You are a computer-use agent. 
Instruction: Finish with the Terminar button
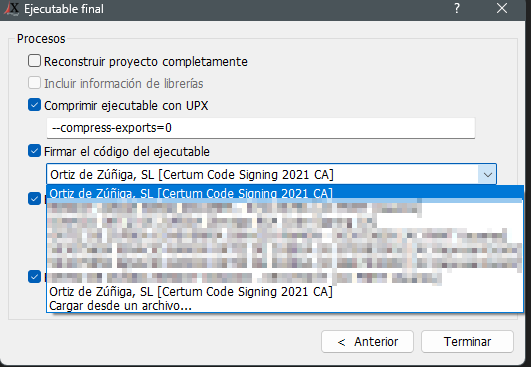(467, 342)
